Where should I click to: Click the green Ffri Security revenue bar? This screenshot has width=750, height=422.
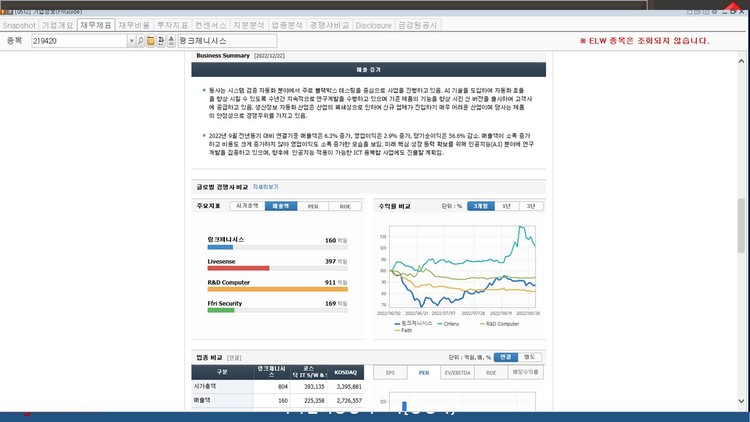[x=221, y=311]
